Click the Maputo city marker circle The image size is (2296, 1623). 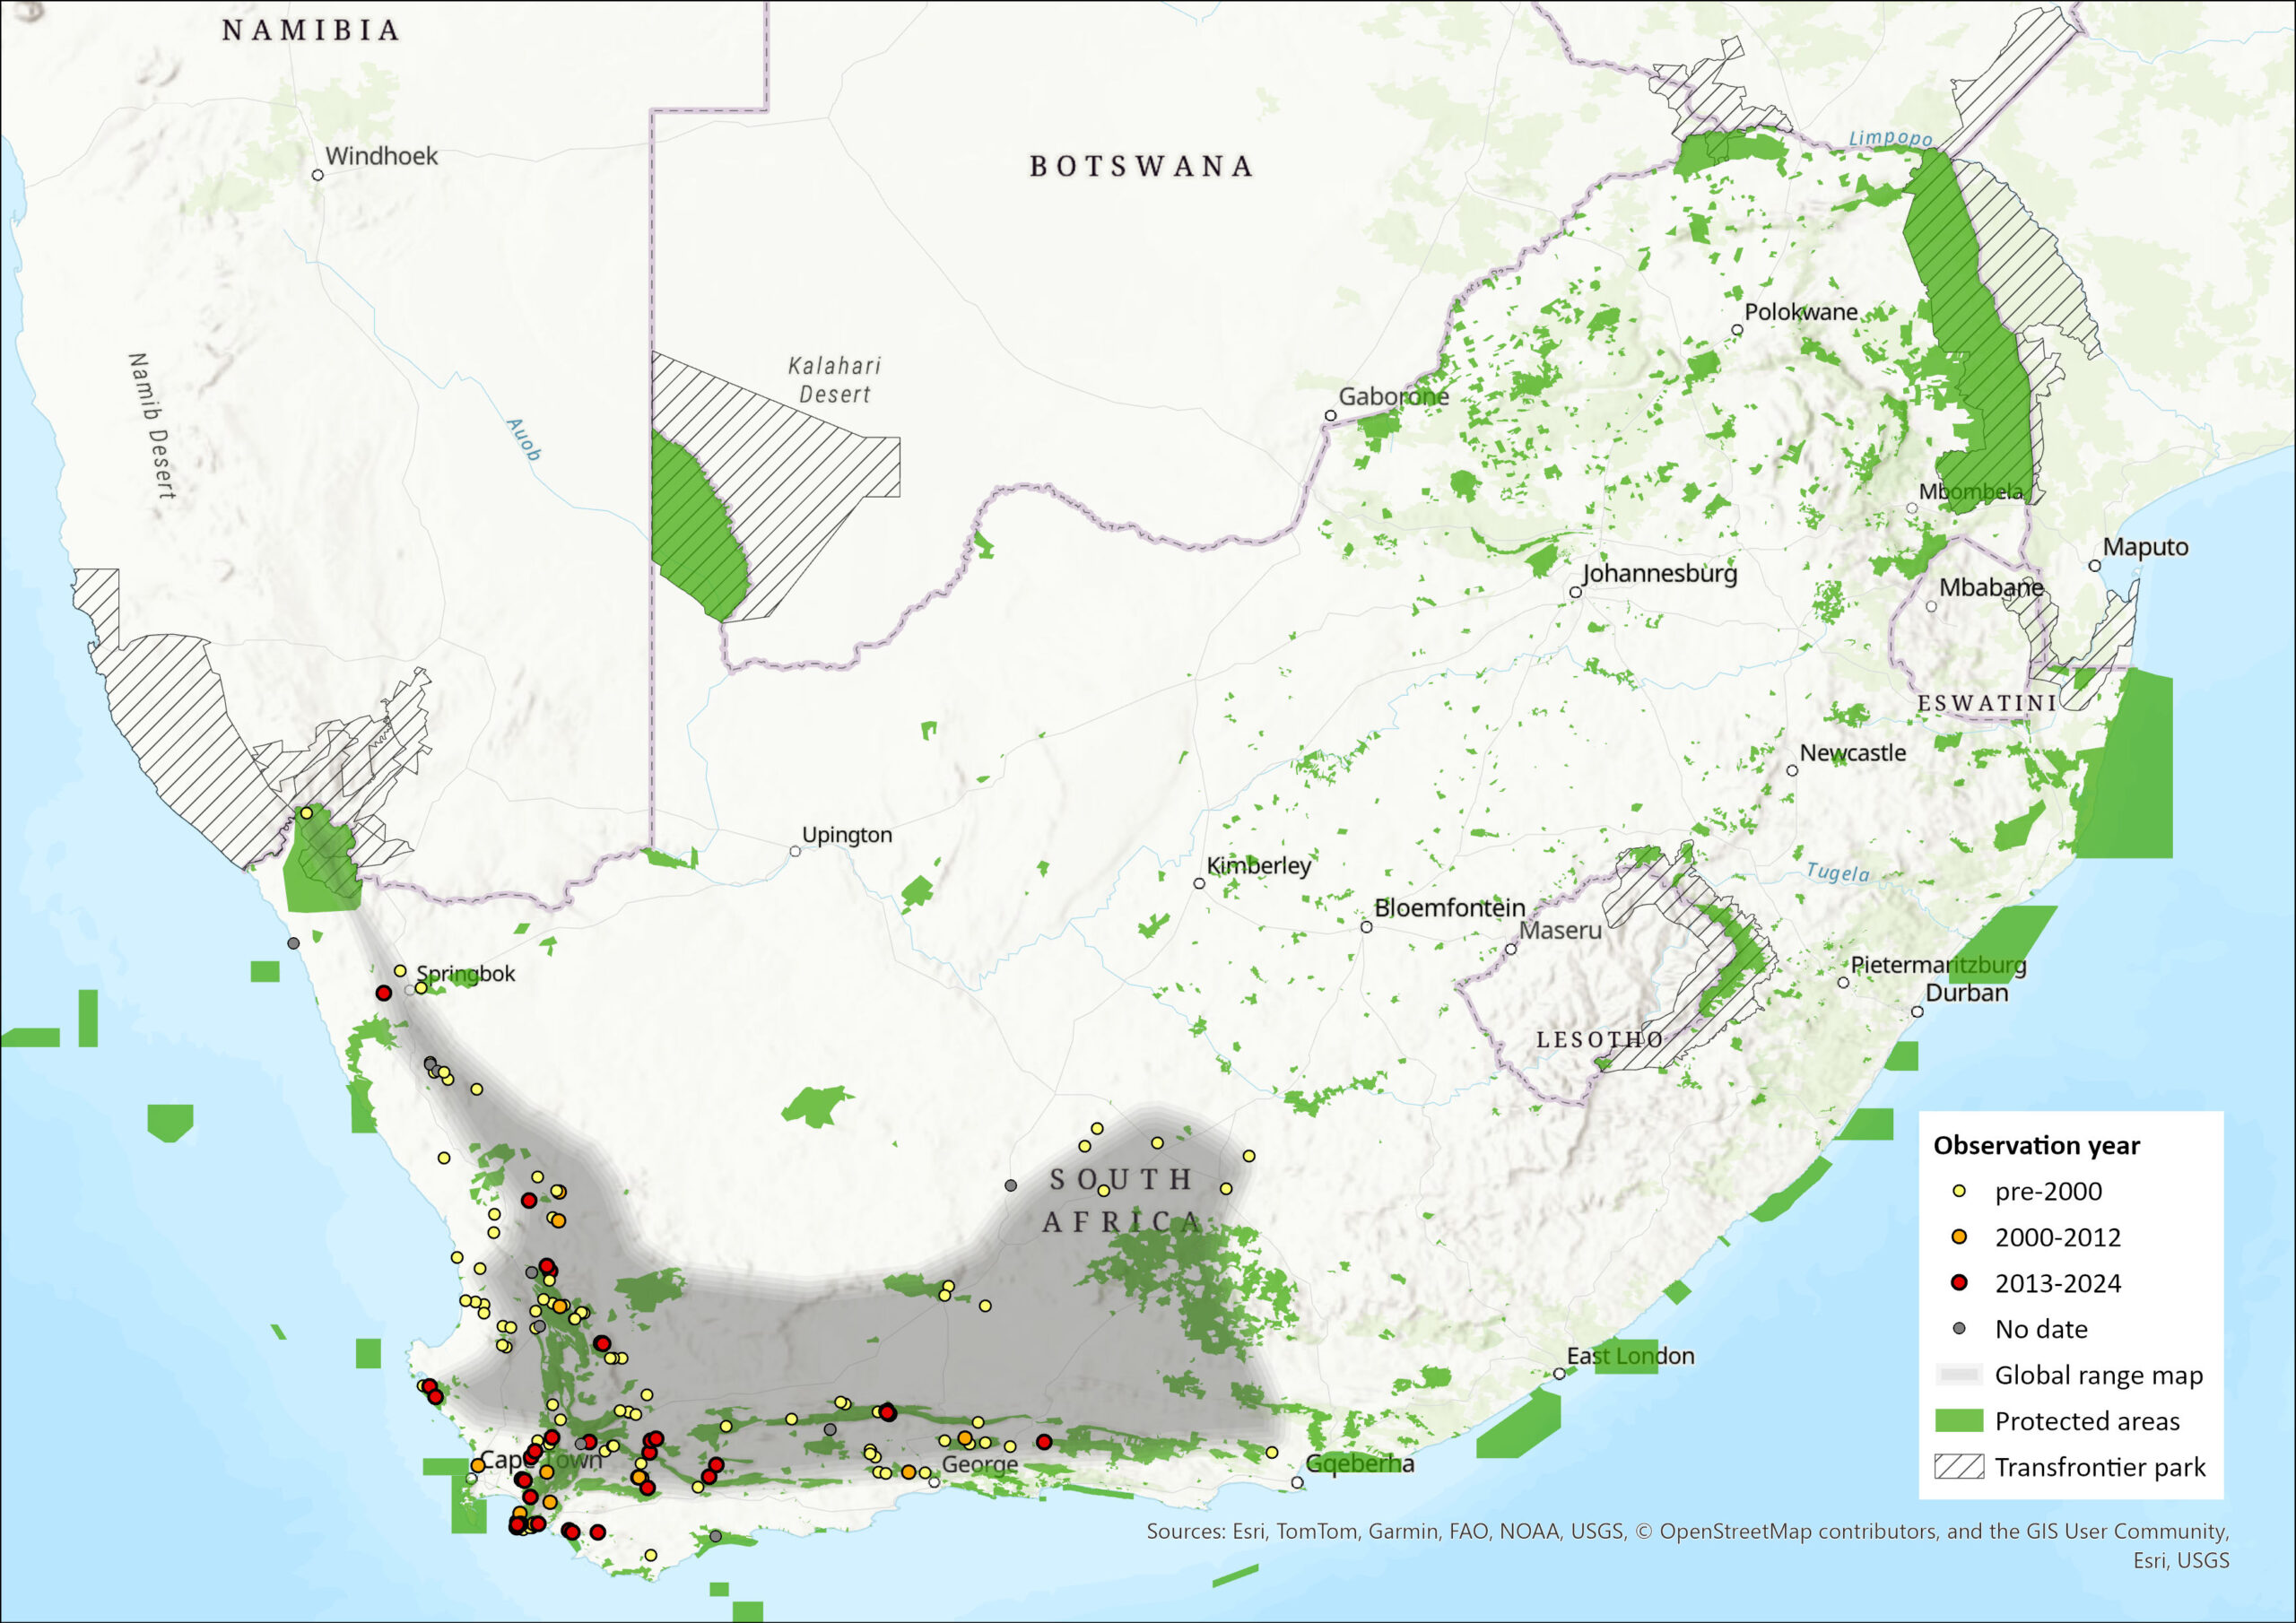tap(2095, 566)
